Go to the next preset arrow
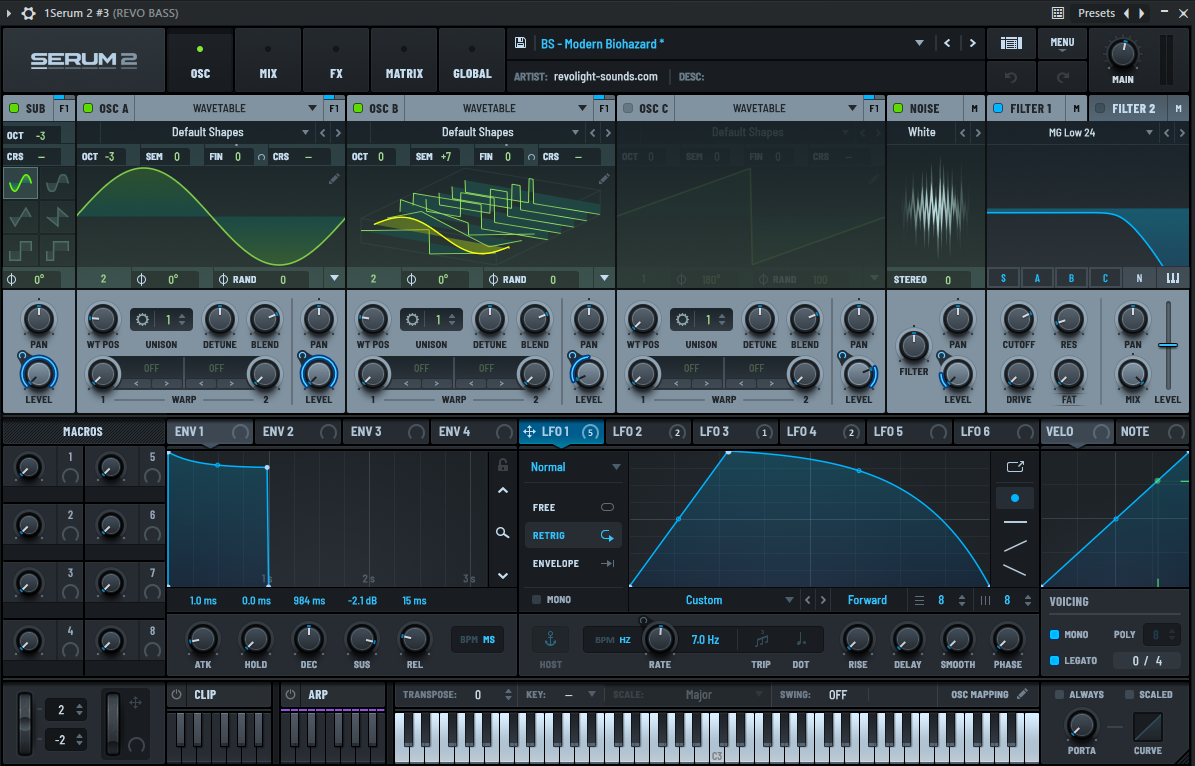Screen dimensions: 1195x766 tap(972, 43)
